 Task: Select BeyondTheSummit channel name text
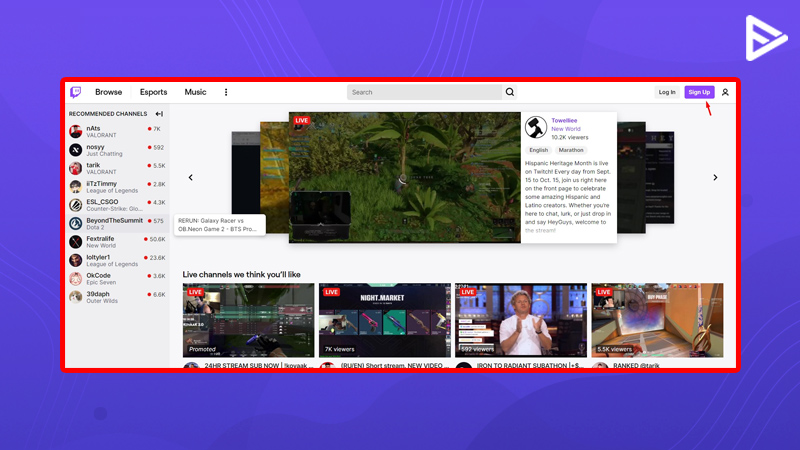(x=114, y=220)
